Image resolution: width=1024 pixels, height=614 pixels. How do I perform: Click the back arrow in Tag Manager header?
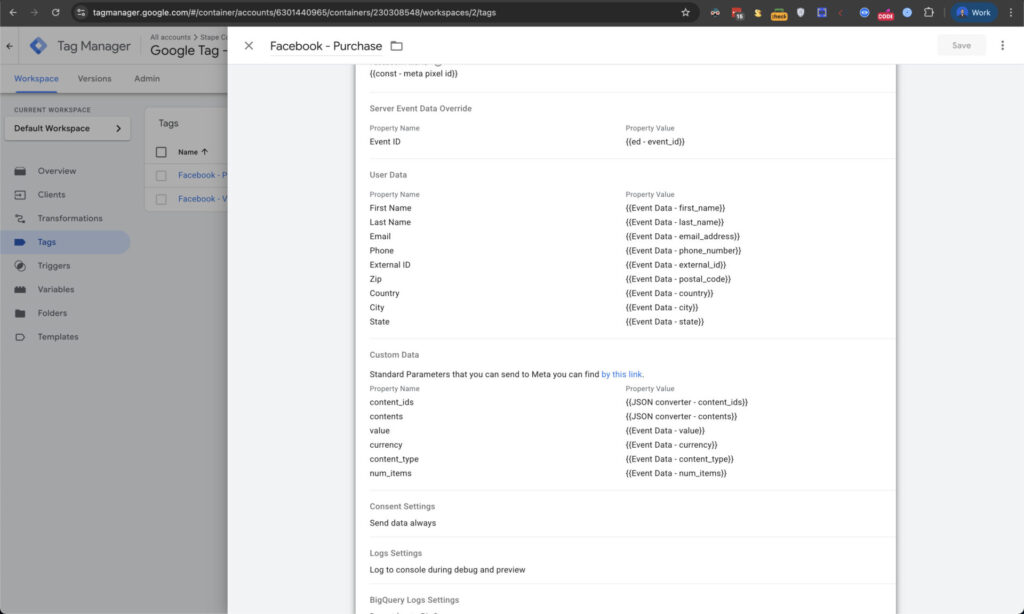point(10,46)
